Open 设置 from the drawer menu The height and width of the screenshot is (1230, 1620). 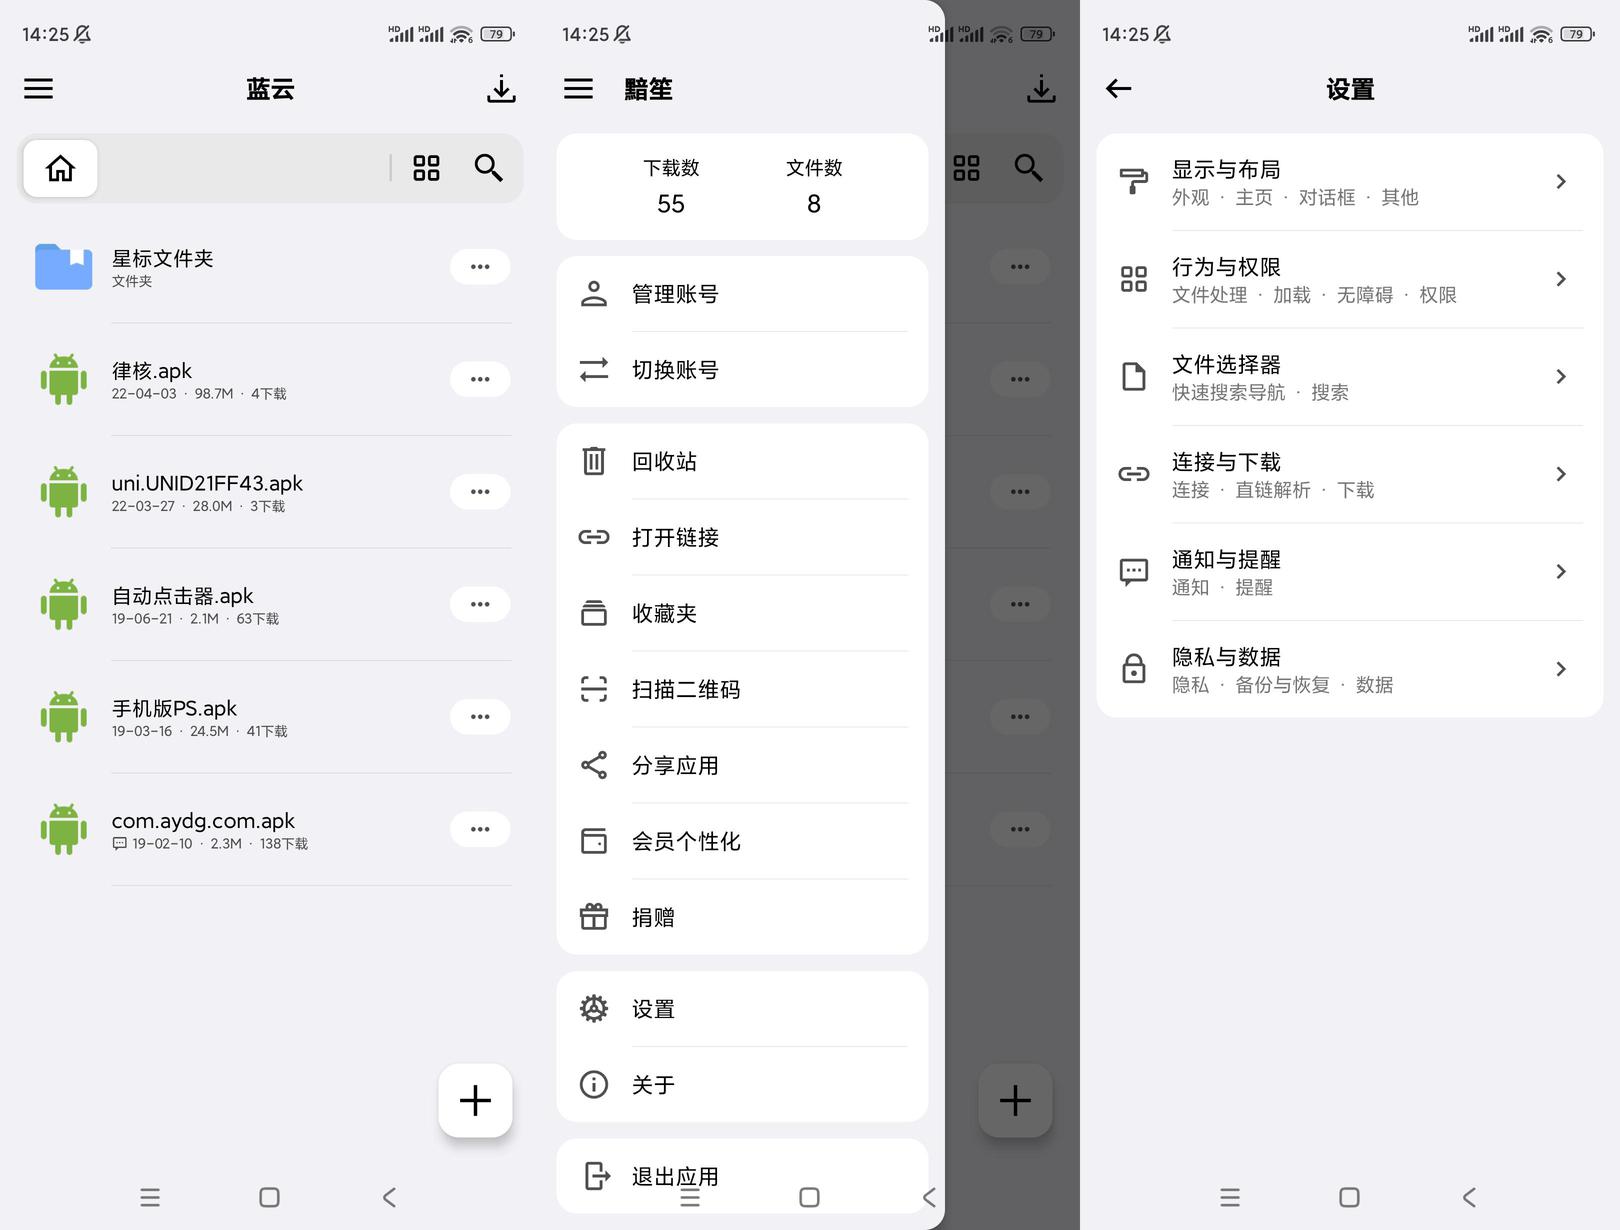(742, 1009)
